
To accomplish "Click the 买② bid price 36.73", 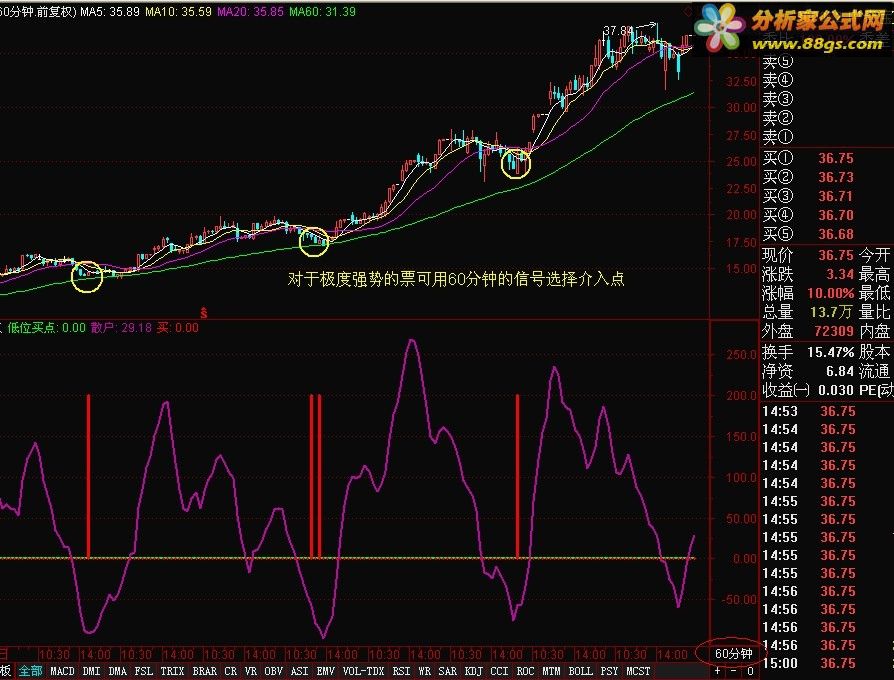I will pos(836,177).
